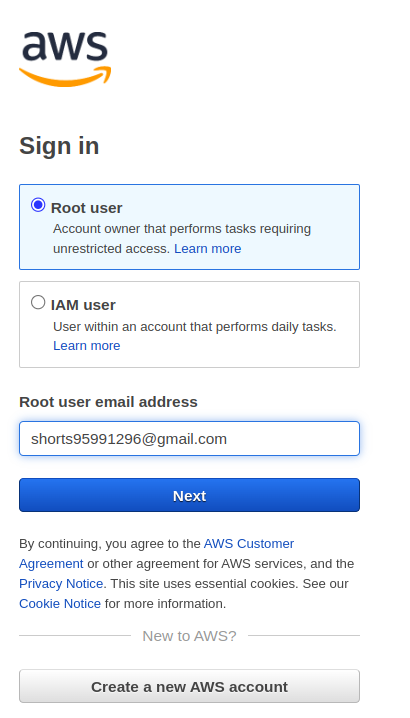The height and width of the screenshot is (718, 410).
Task: Click the blue Next button
Action: point(189,495)
